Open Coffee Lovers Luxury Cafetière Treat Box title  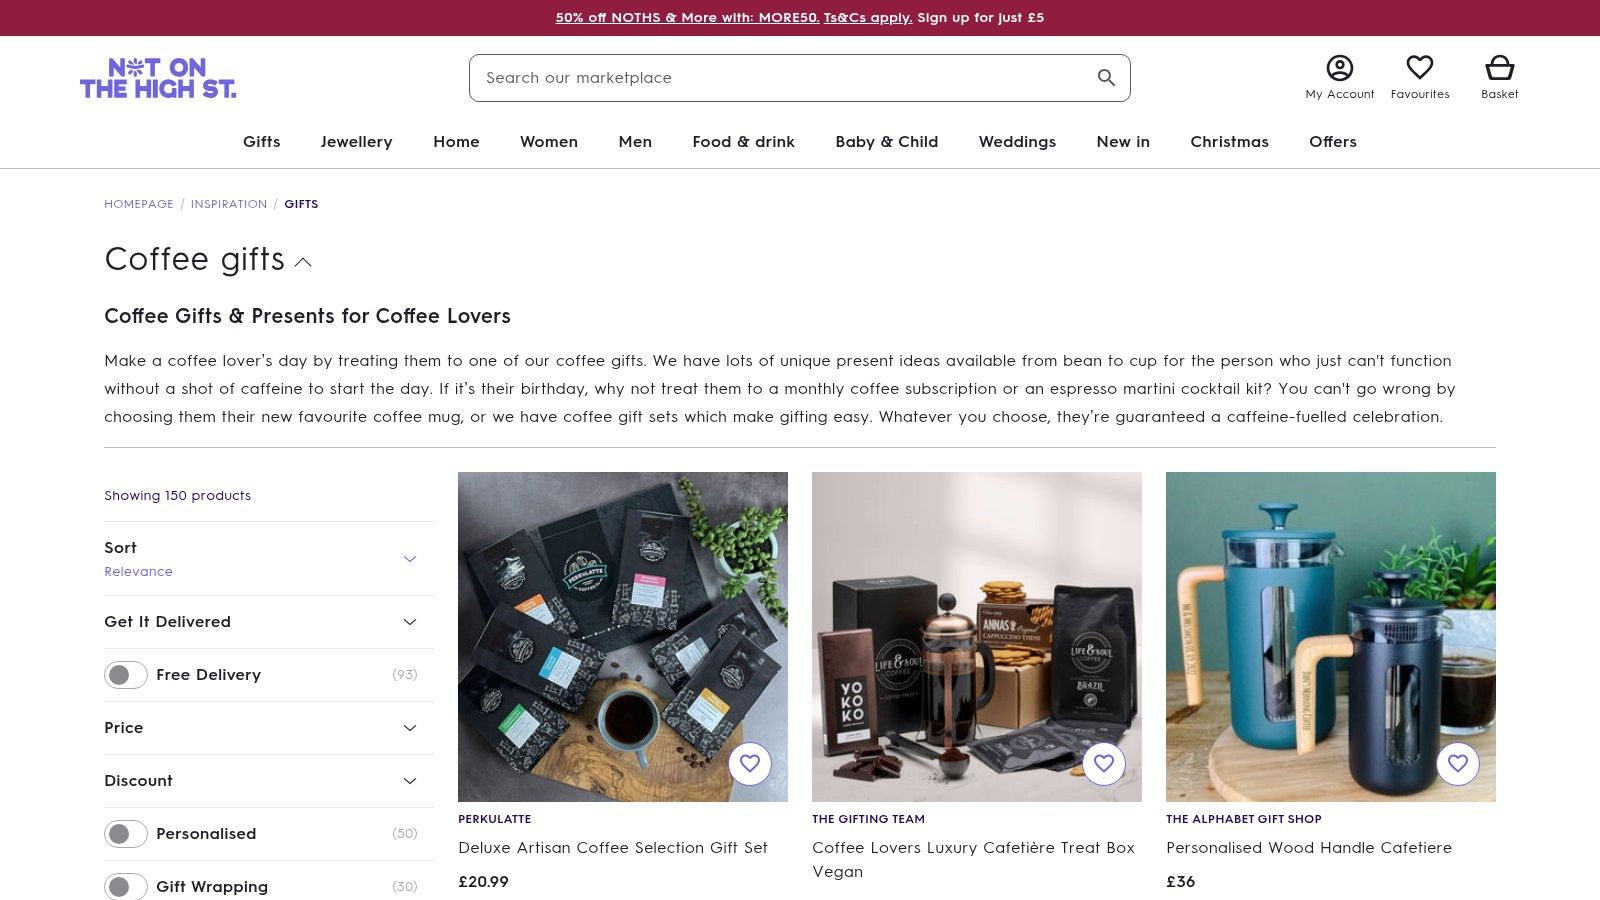973,860
